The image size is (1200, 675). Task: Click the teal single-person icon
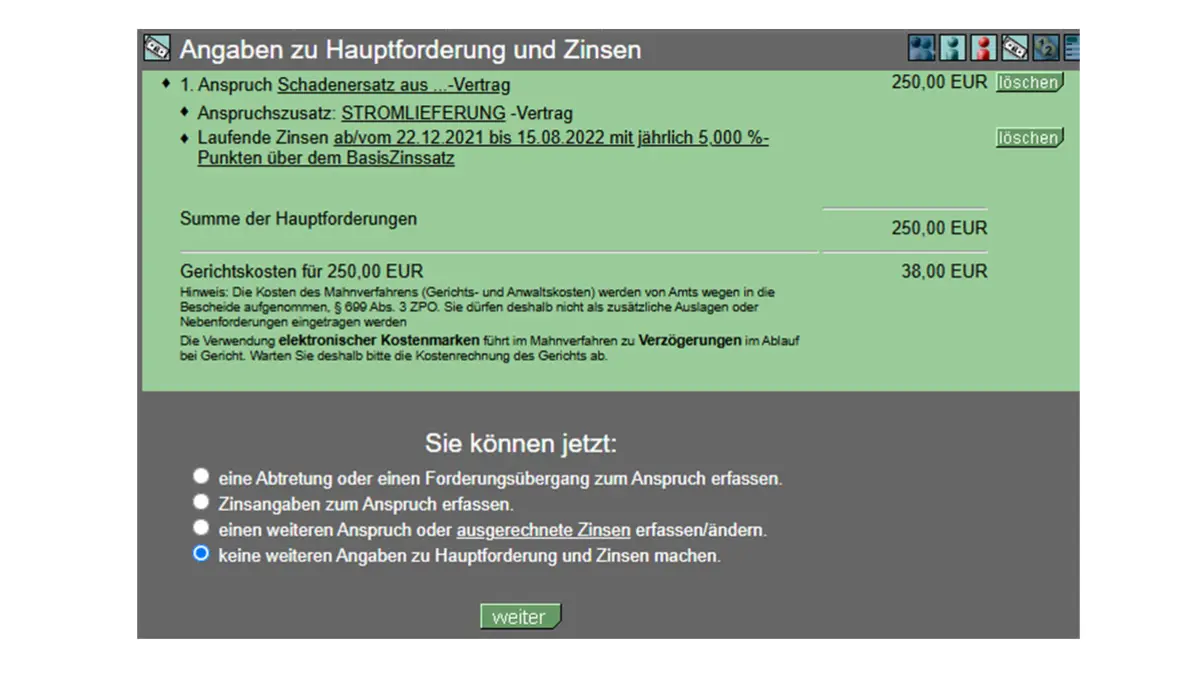click(x=952, y=48)
